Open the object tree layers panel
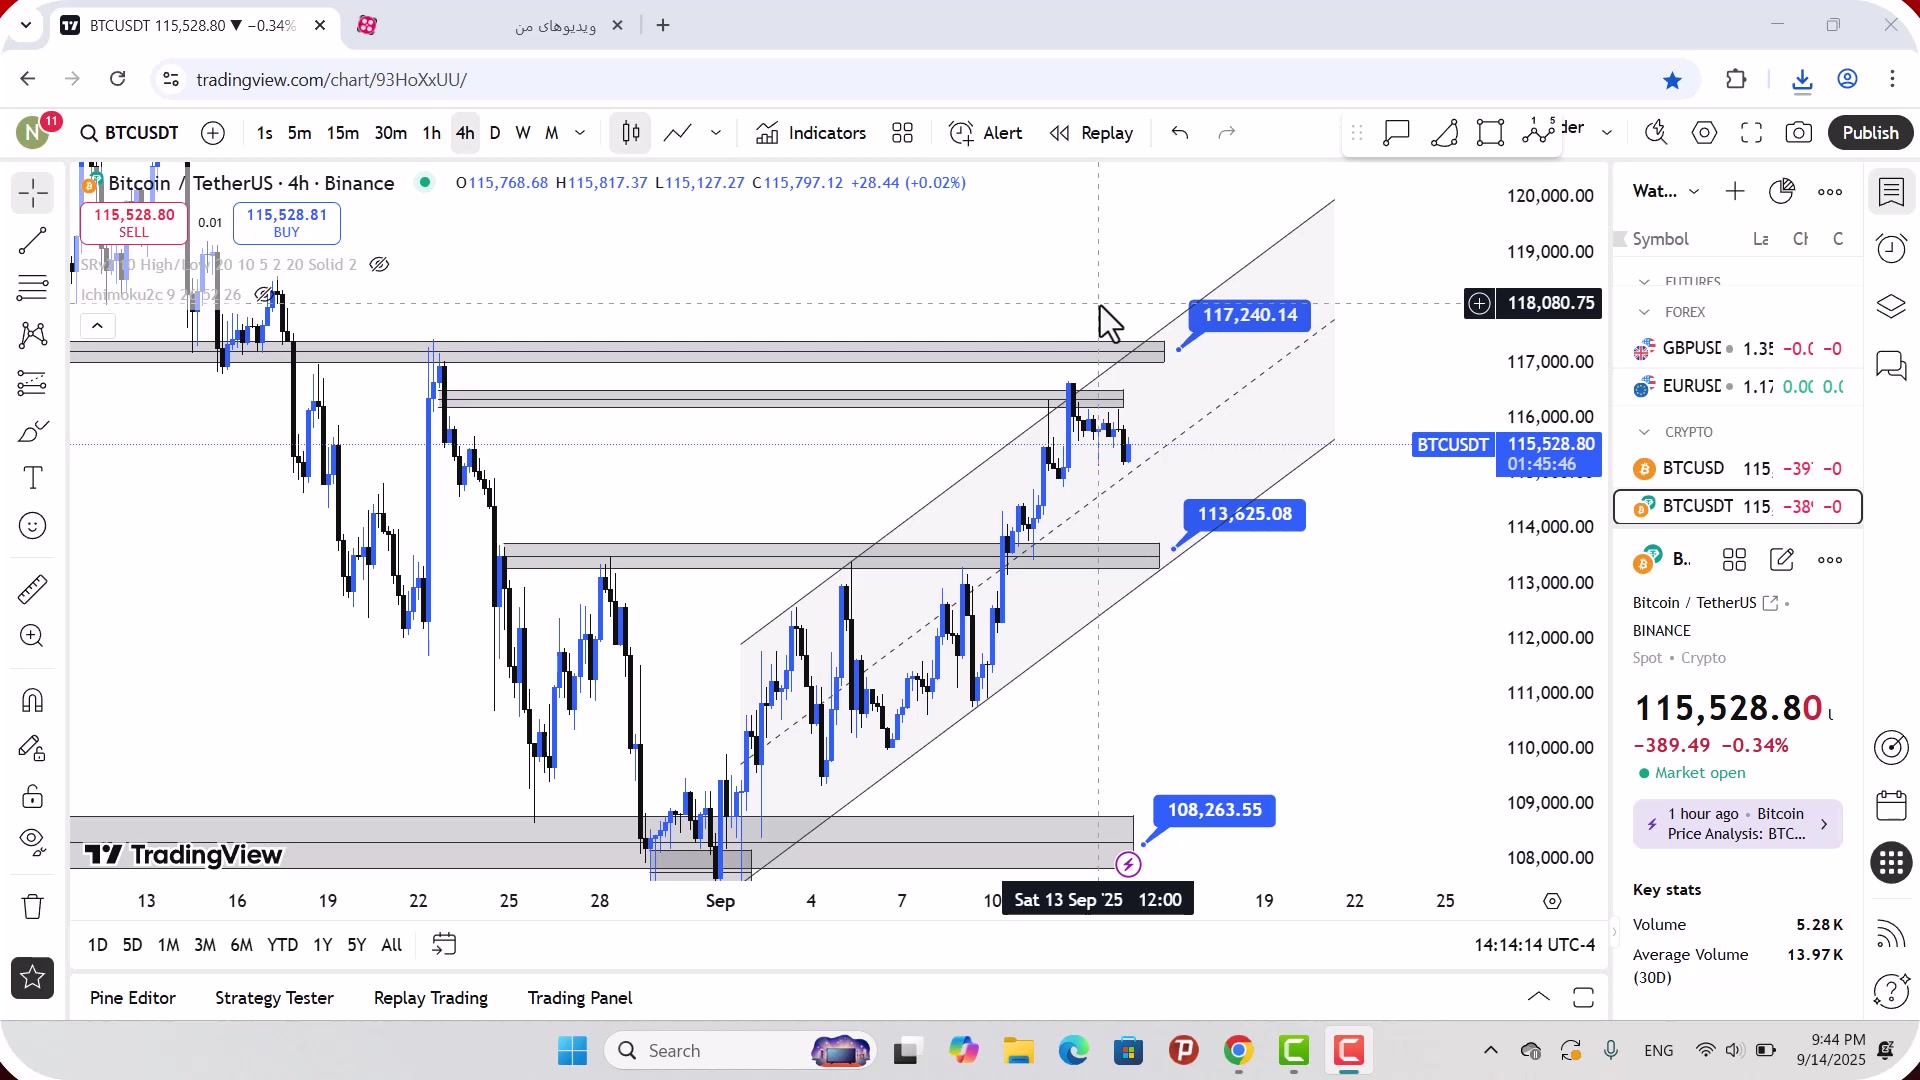The image size is (1920, 1080). point(1891,306)
